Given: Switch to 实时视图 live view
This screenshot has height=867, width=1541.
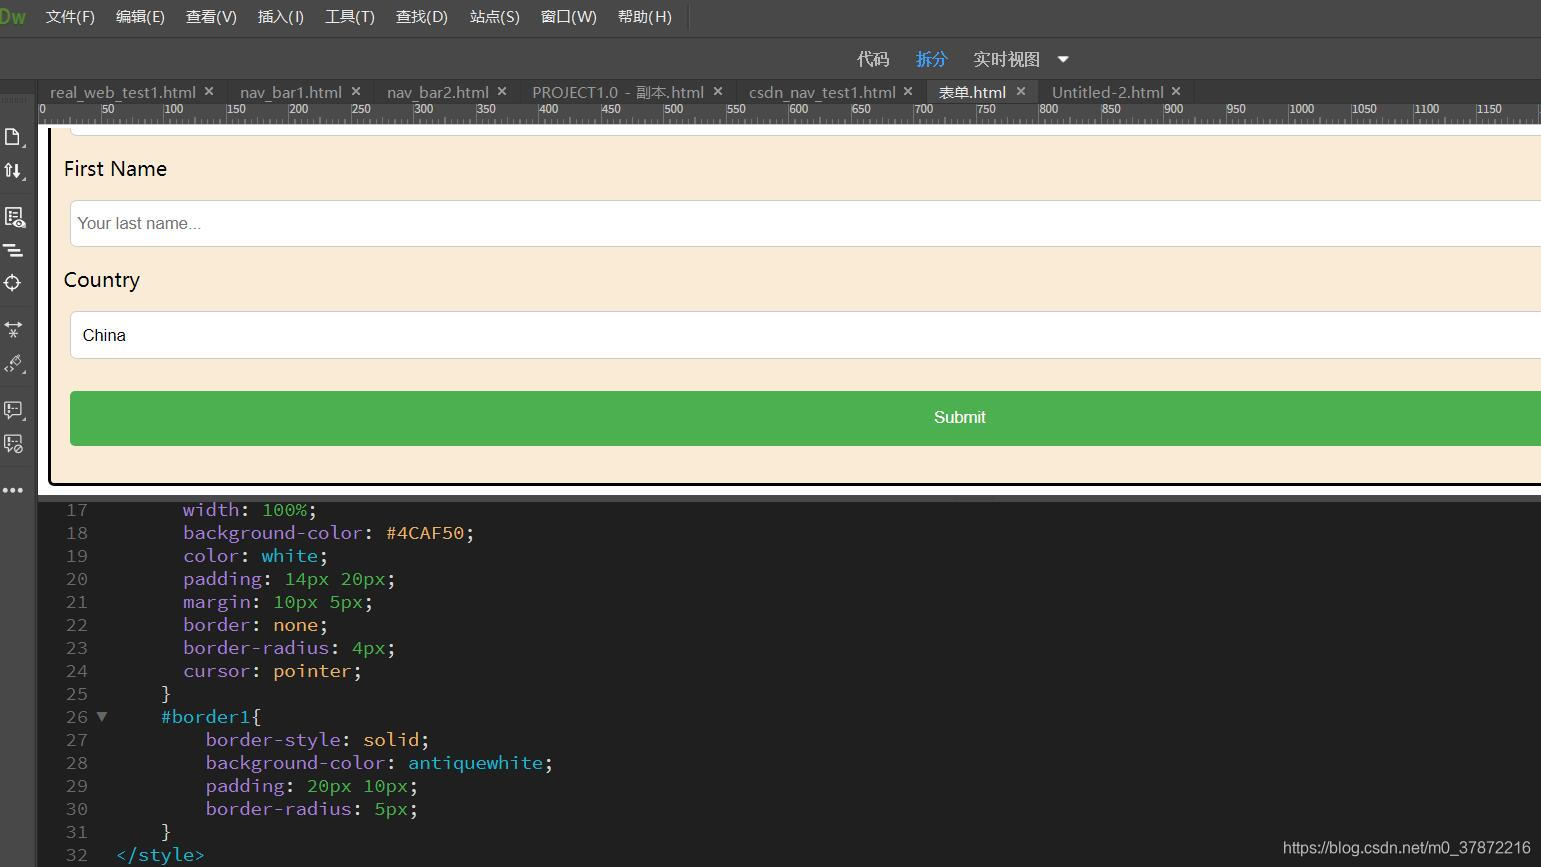Looking at the screenshot, I should coord(1007,59).
